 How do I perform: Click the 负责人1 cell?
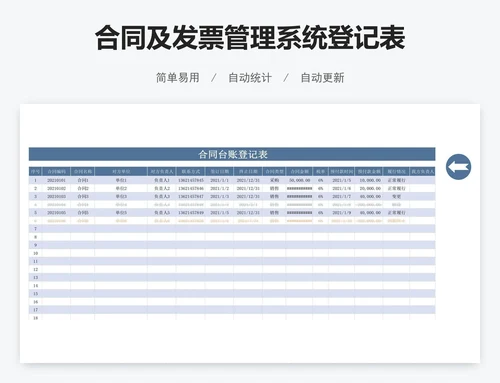[x=162, y=180]
